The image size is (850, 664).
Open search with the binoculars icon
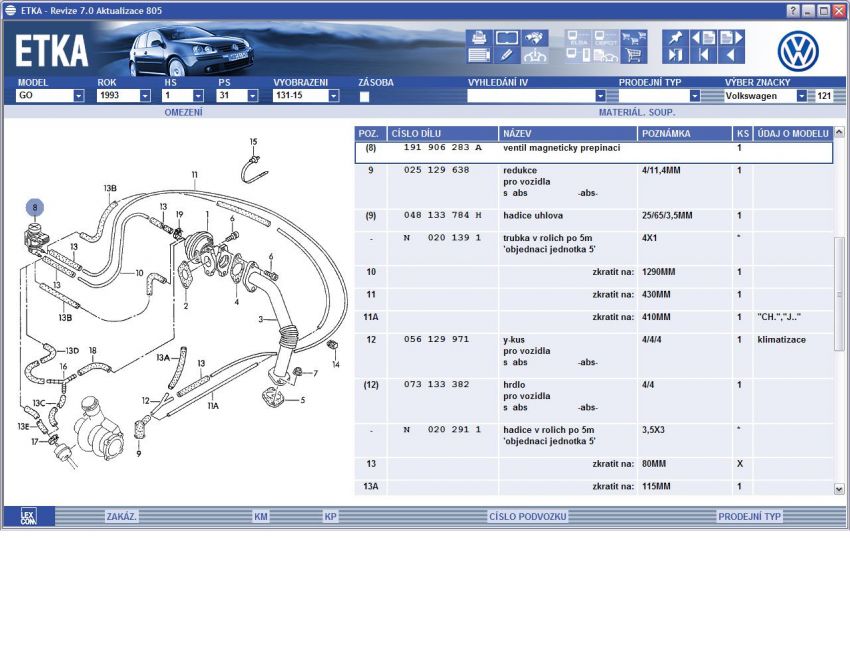[535, 38]
